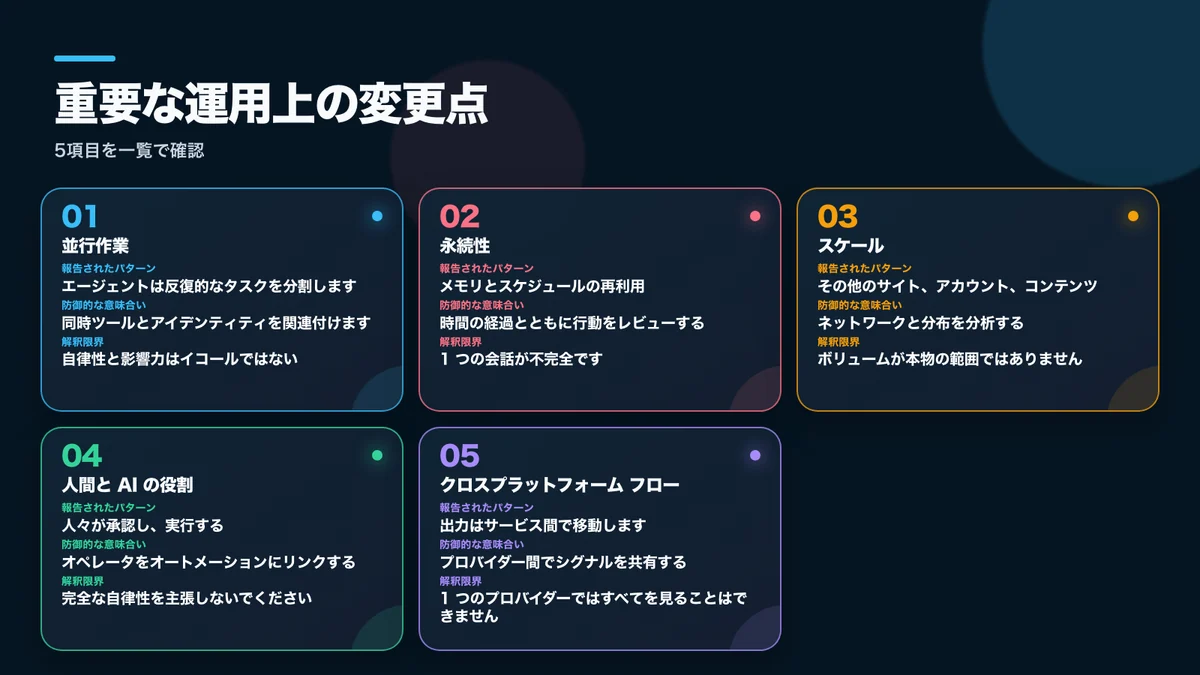Click the blue dot on card 01

[377, 216]
